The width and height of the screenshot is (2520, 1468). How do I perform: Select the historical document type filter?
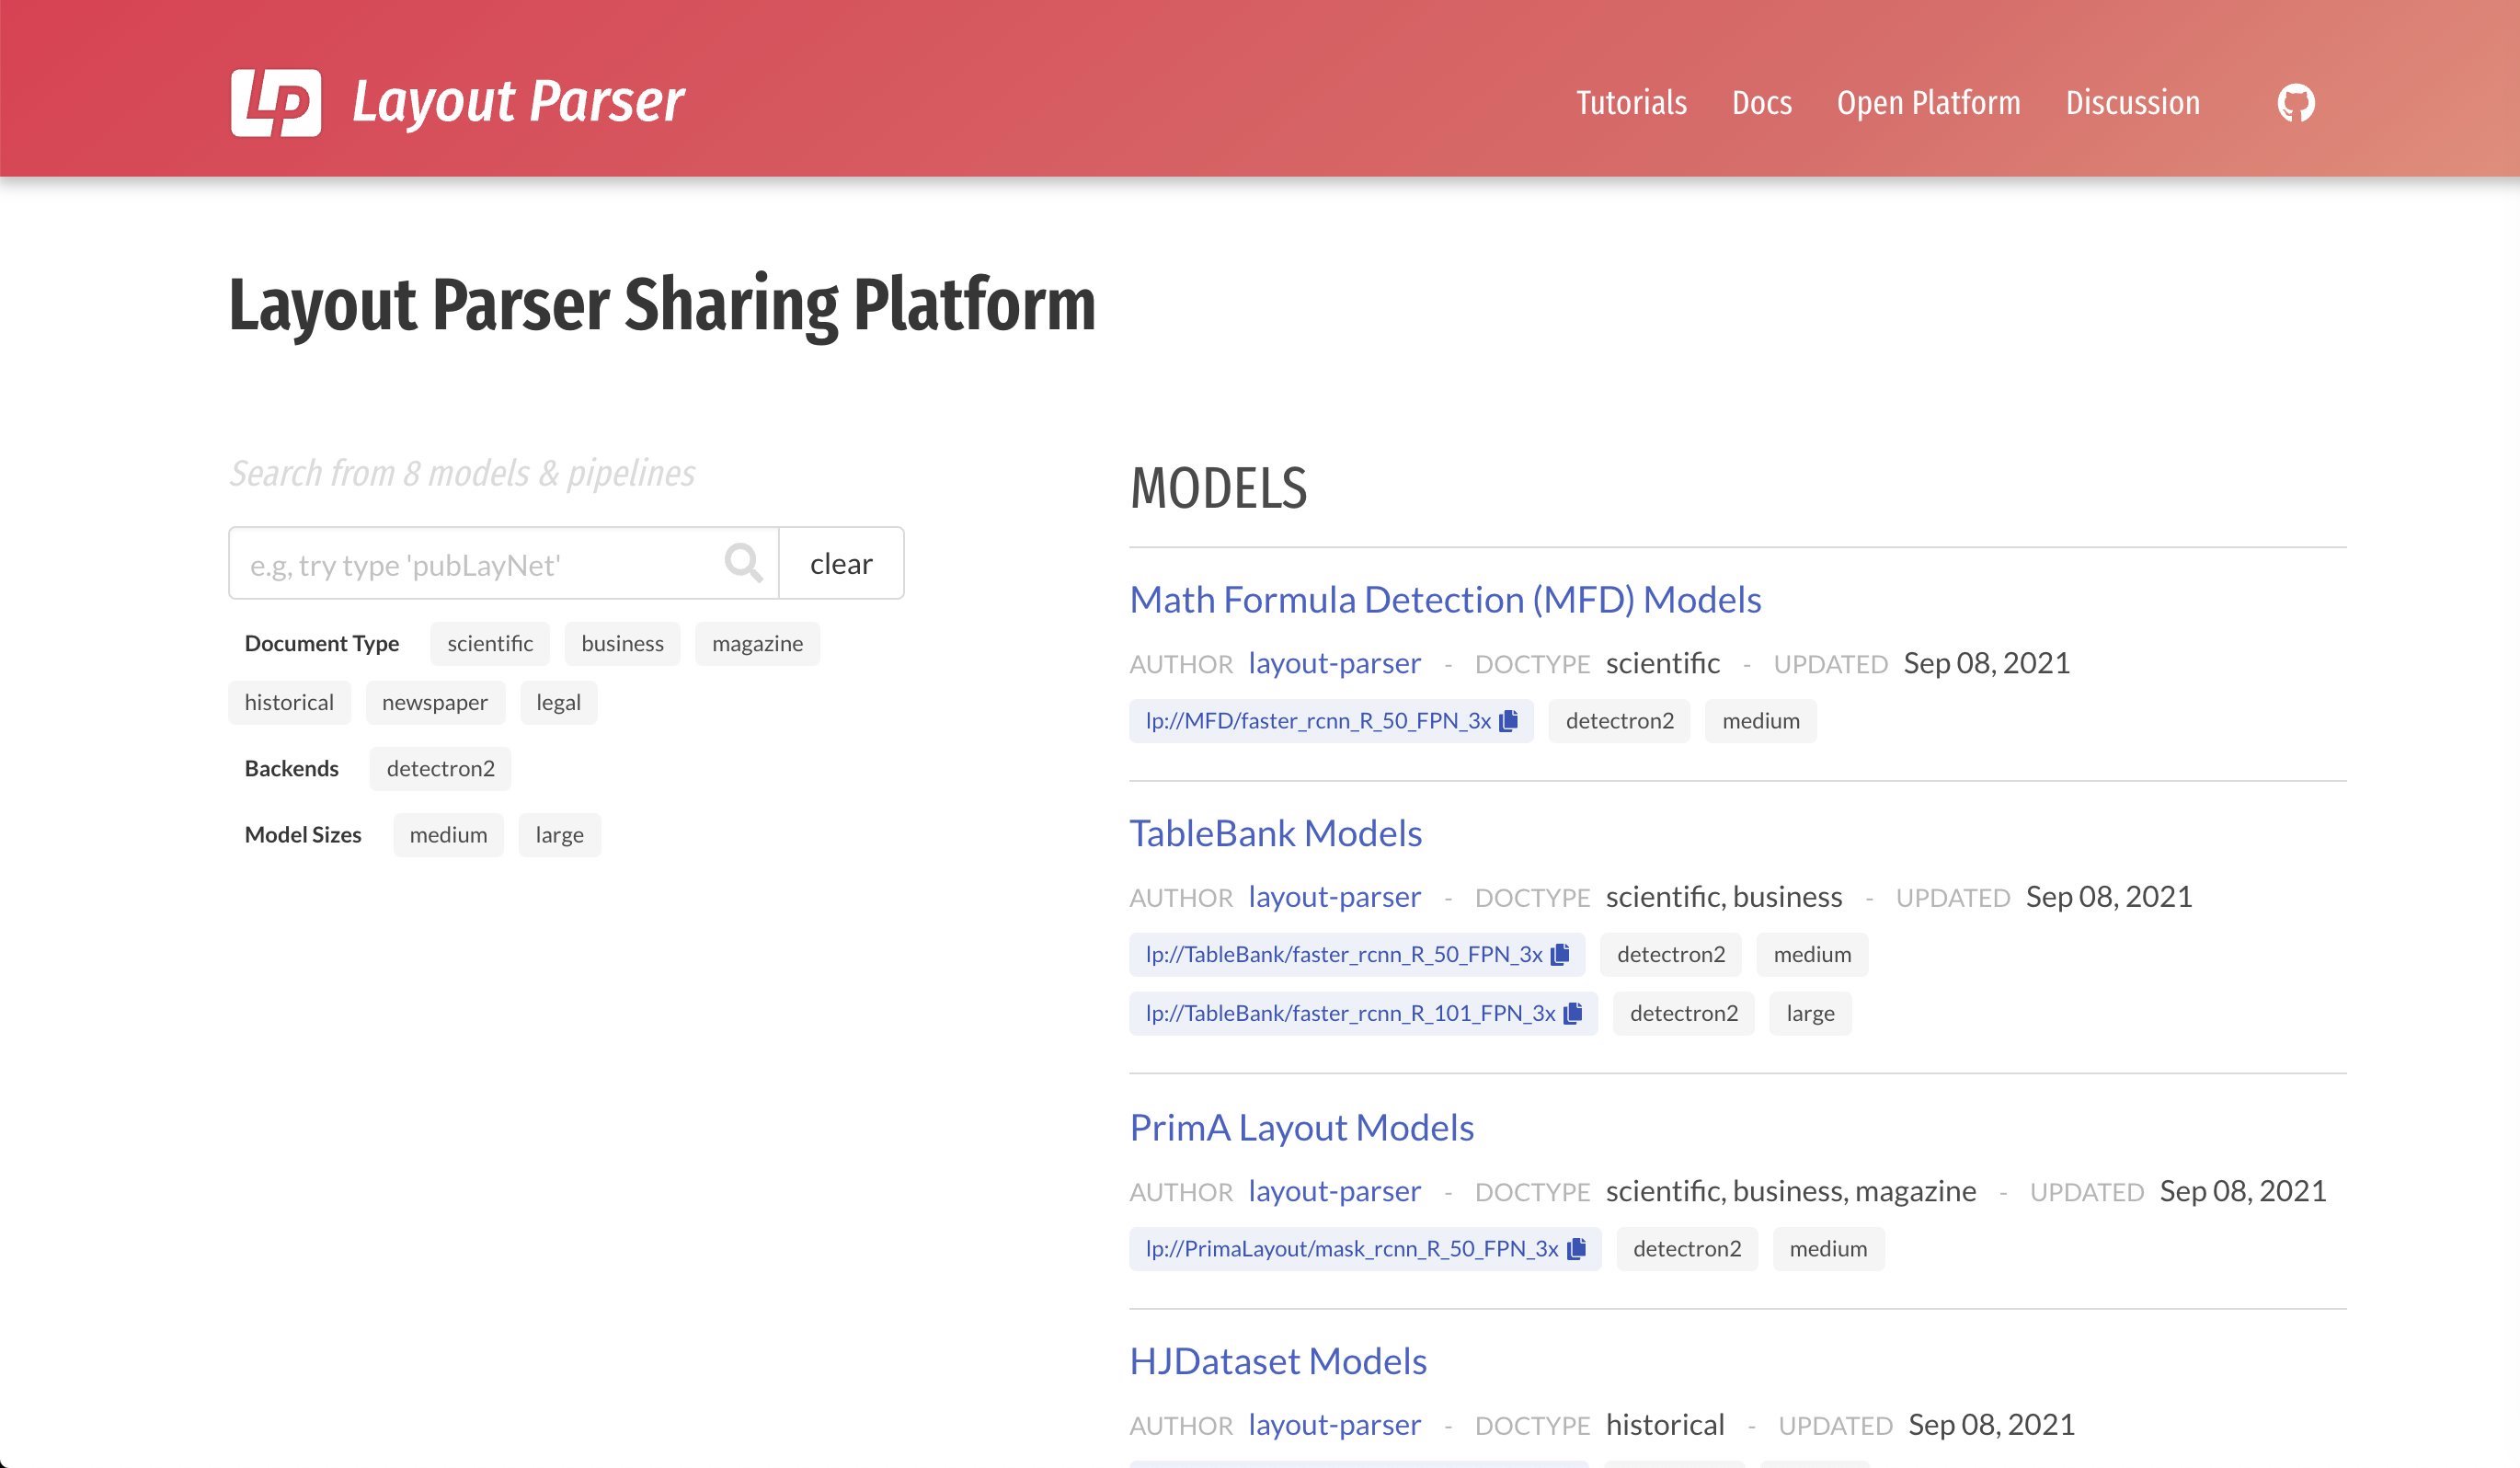(289, 701)
